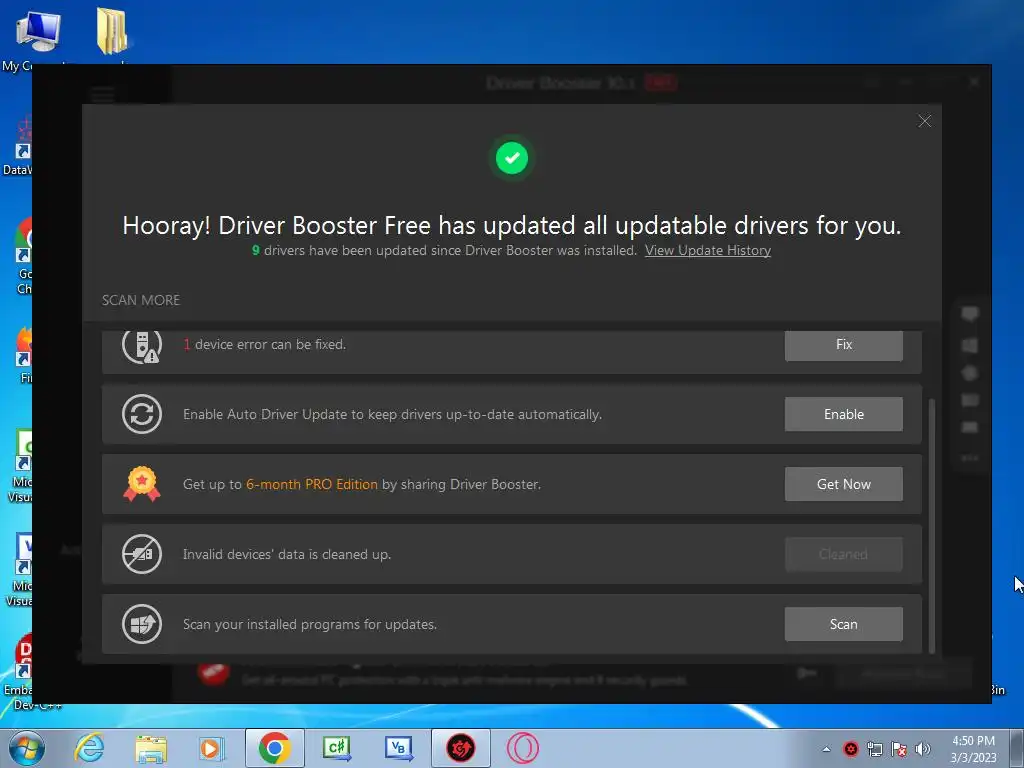Image resolution: width=1024 pixels, height=768 pixels.
Task: Click the device error USB warning icon
Action: tap(142, 346)
